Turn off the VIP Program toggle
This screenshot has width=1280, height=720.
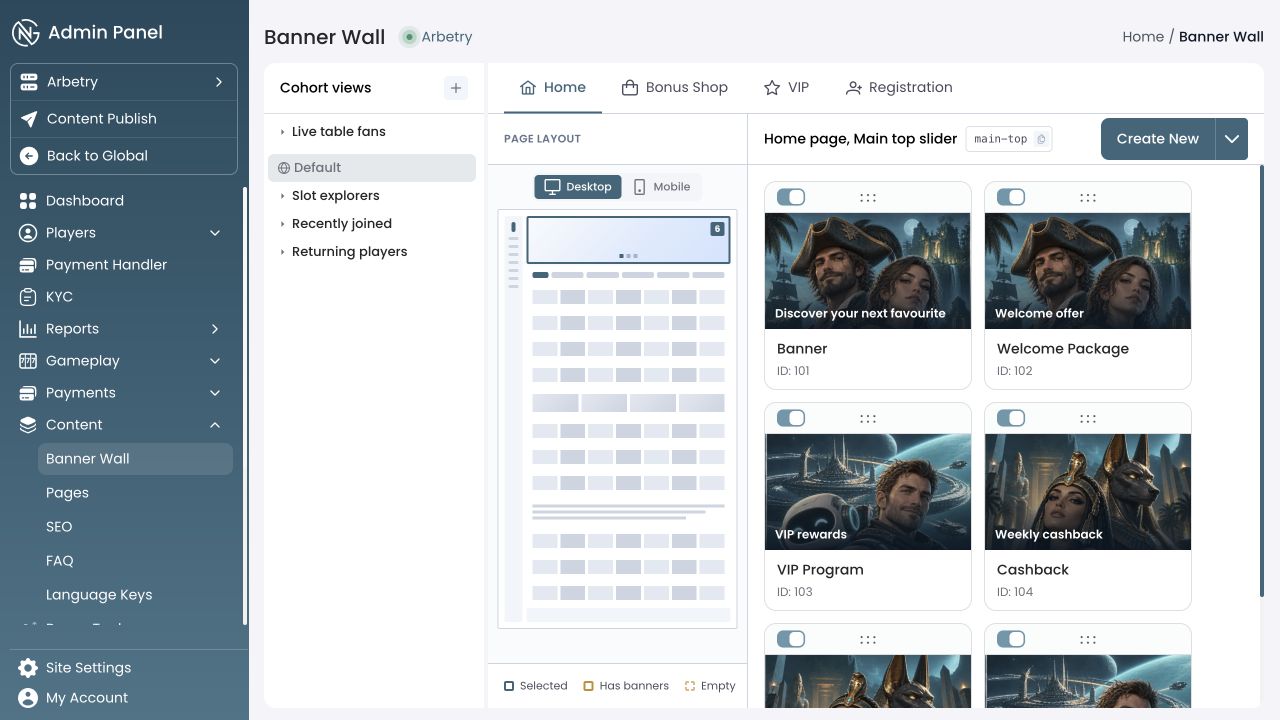pyautogui.click(x=791, y=418)
